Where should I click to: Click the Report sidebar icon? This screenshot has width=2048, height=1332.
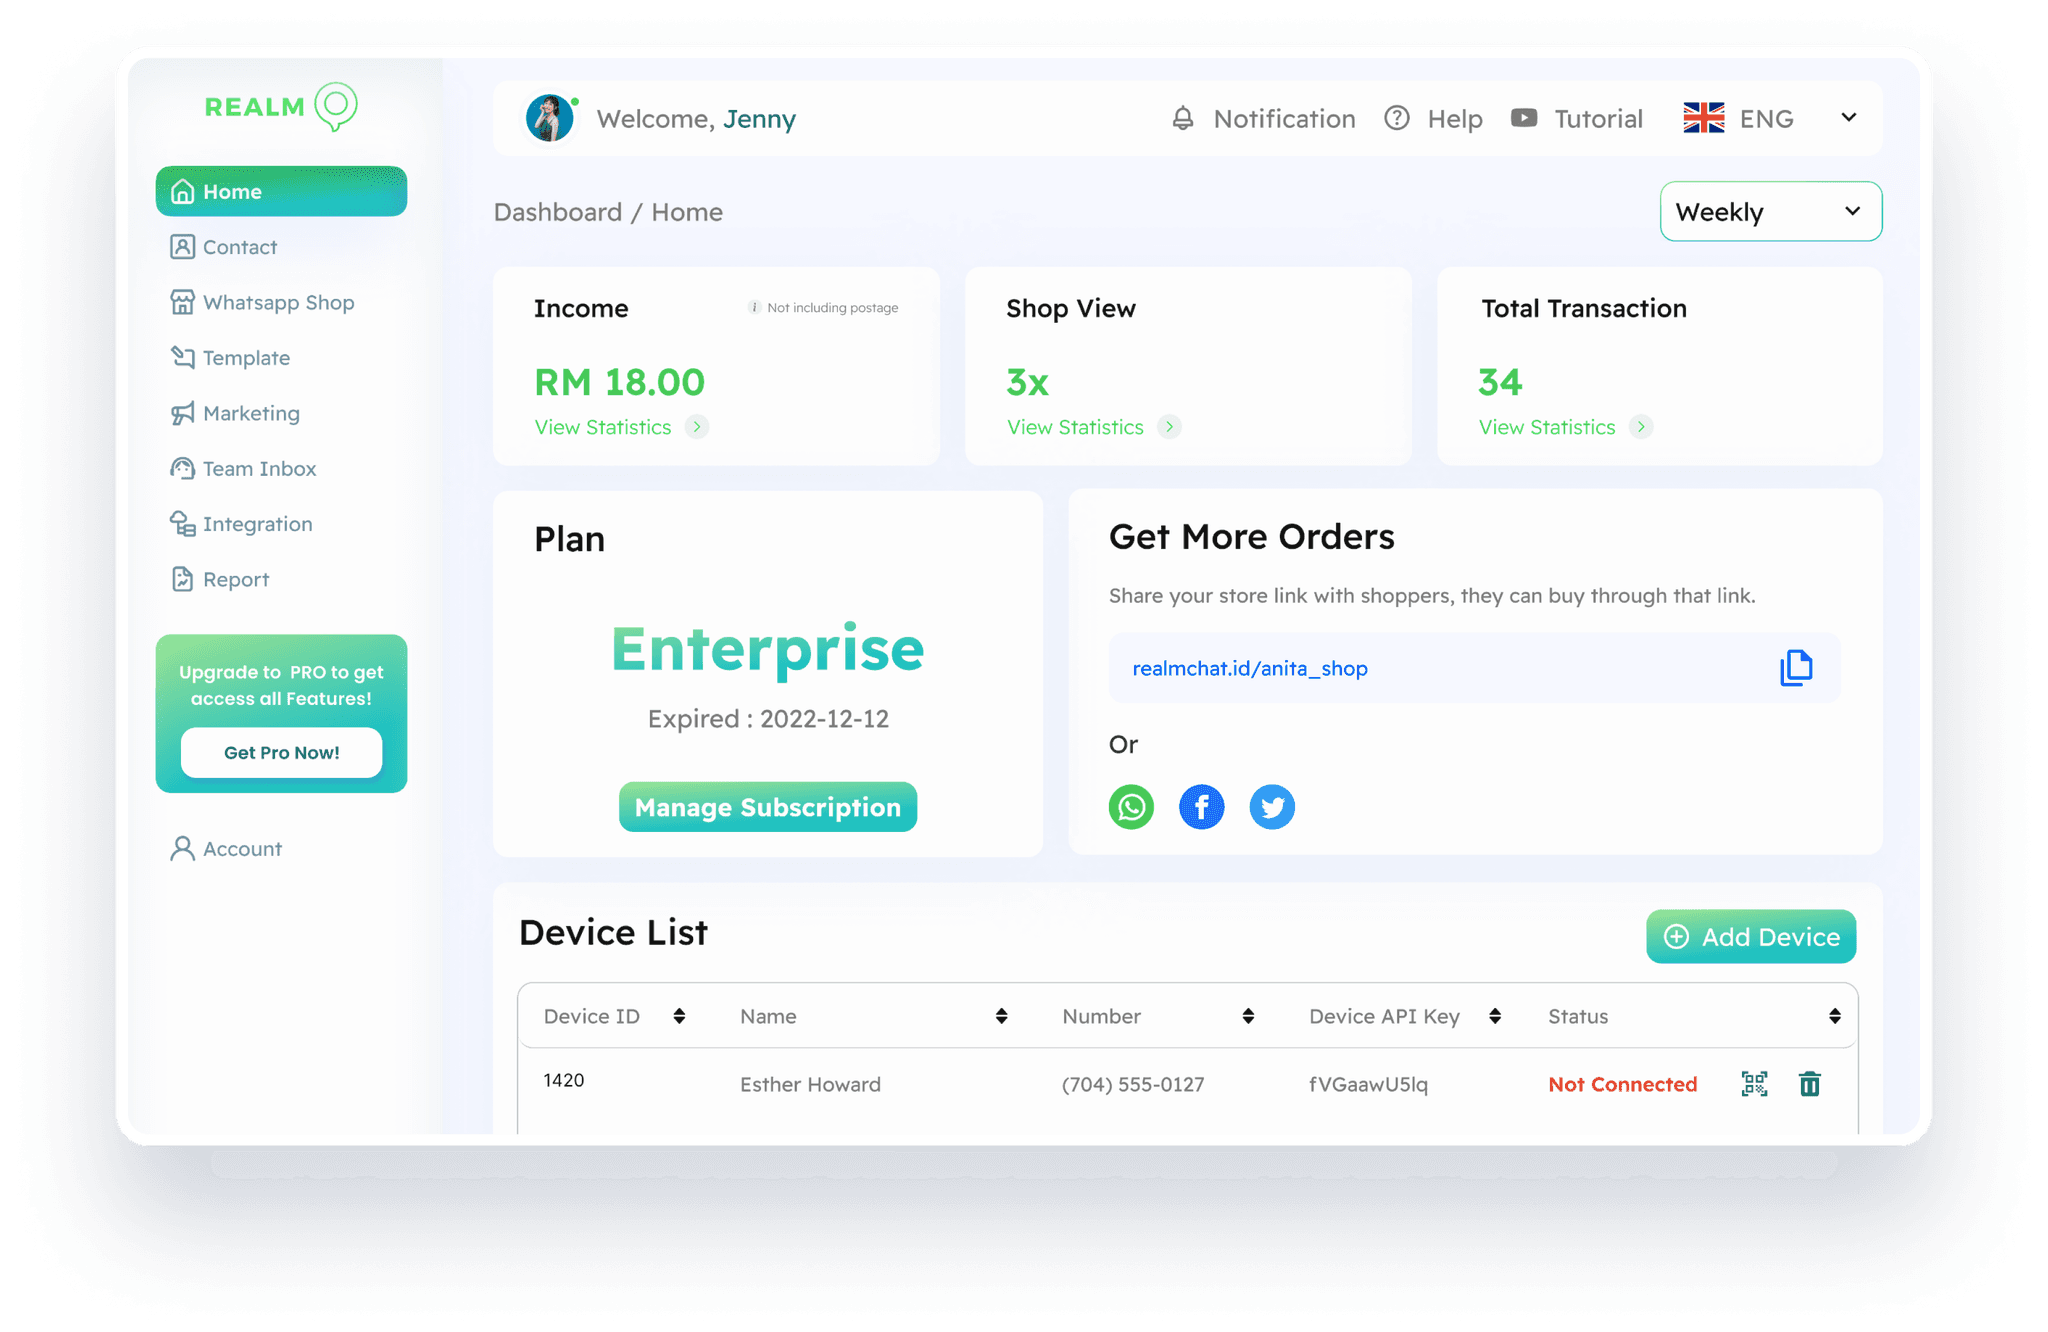coord(182,579)
